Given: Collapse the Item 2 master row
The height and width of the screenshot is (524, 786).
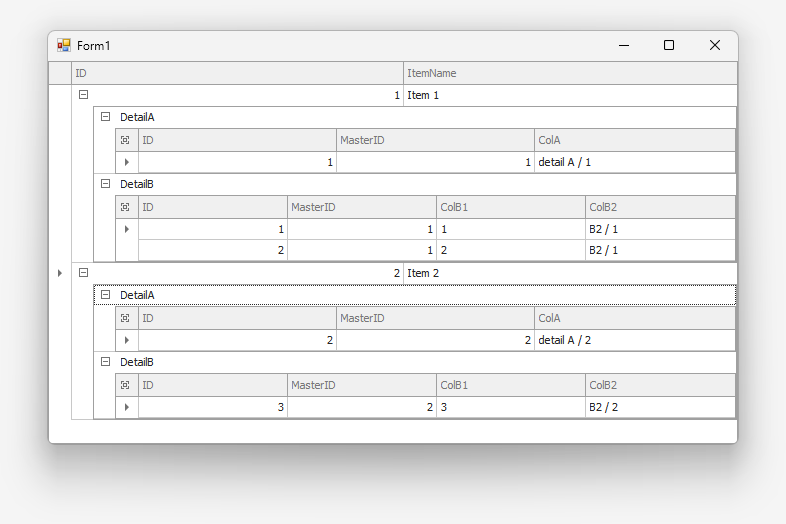Looking at the screenshot, I should coord(84,273).
